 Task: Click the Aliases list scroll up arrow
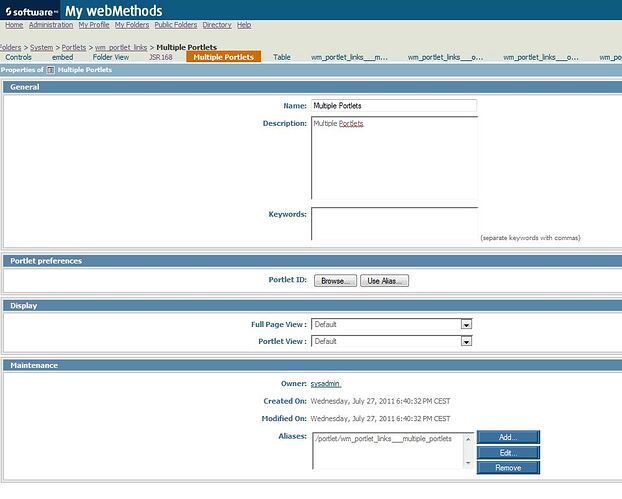[468, 439]
